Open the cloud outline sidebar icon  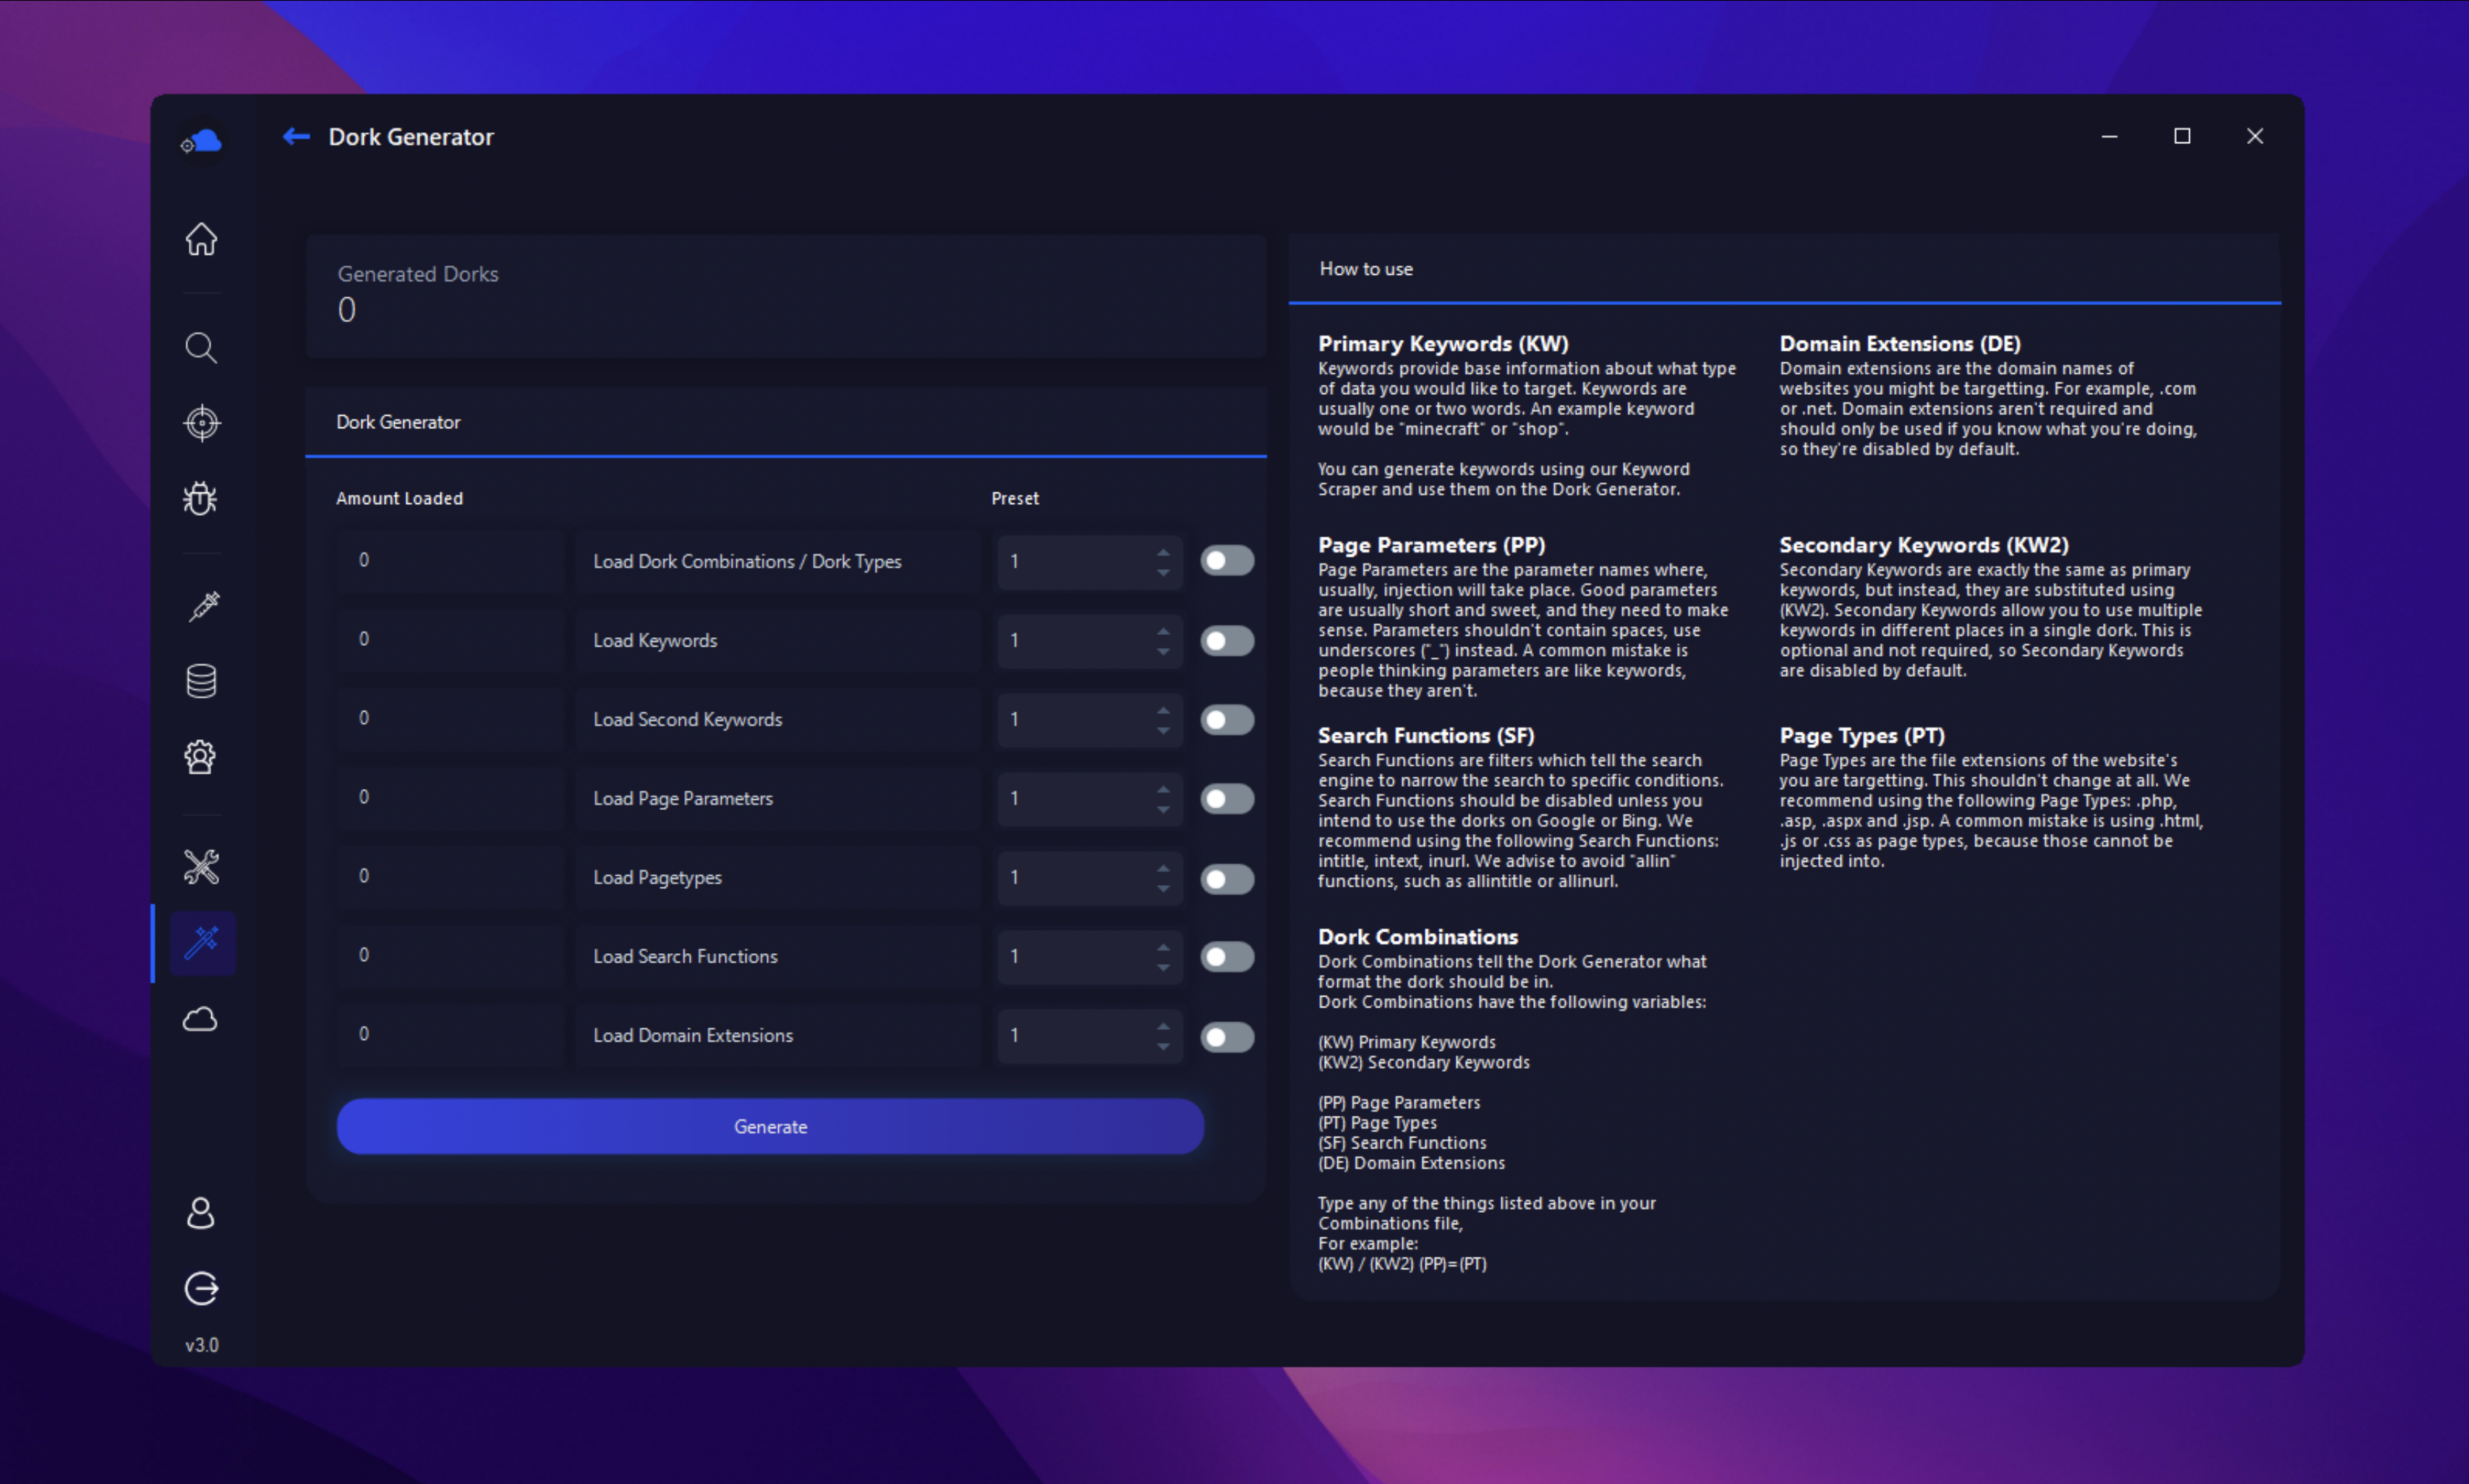200,1019
